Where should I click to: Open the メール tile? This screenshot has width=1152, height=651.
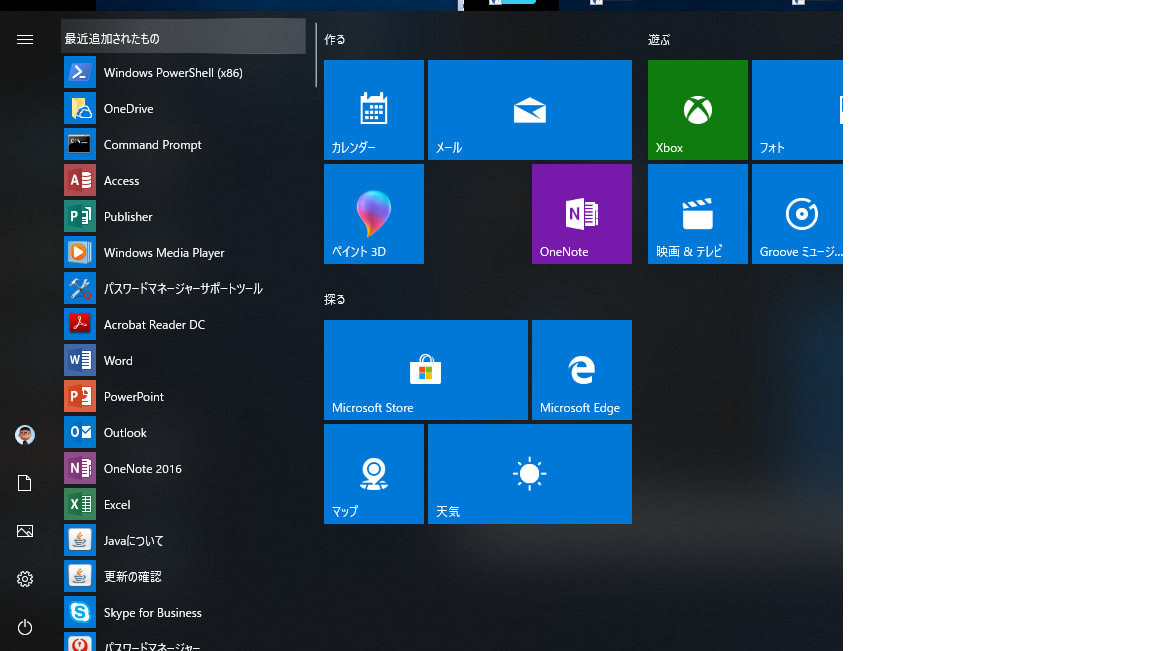530,110
